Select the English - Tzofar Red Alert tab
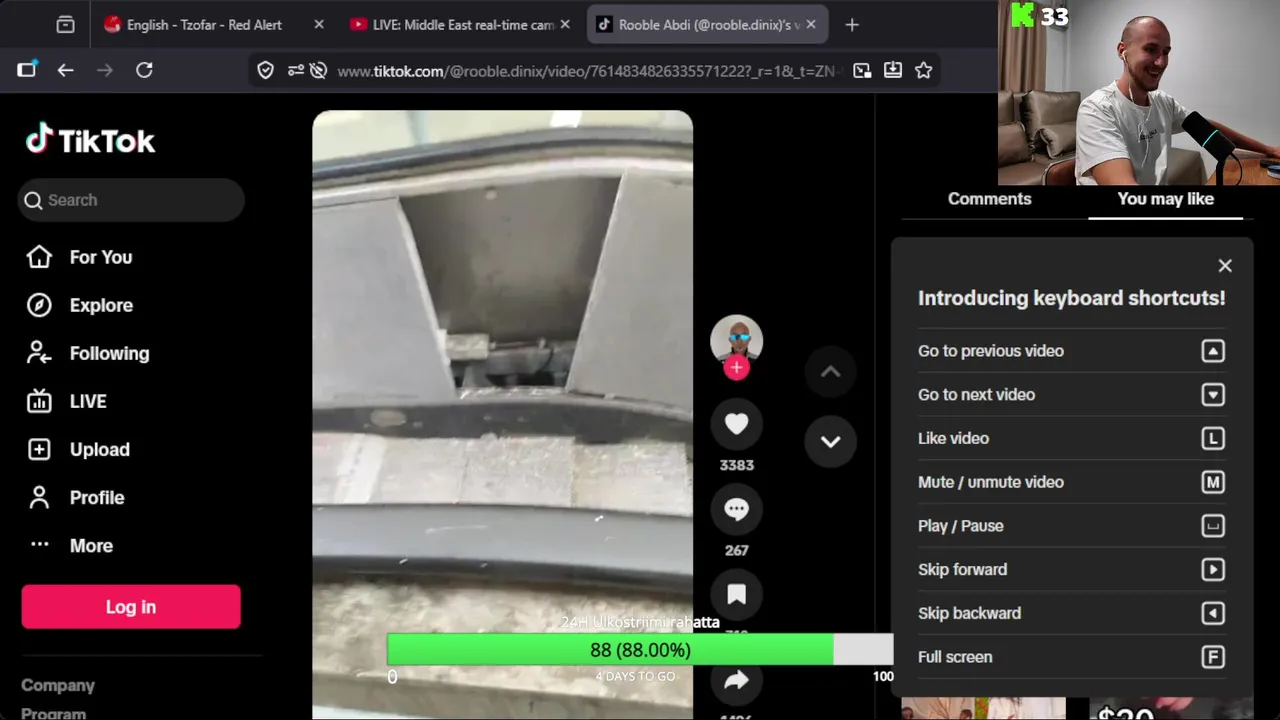 click(215, 25)
